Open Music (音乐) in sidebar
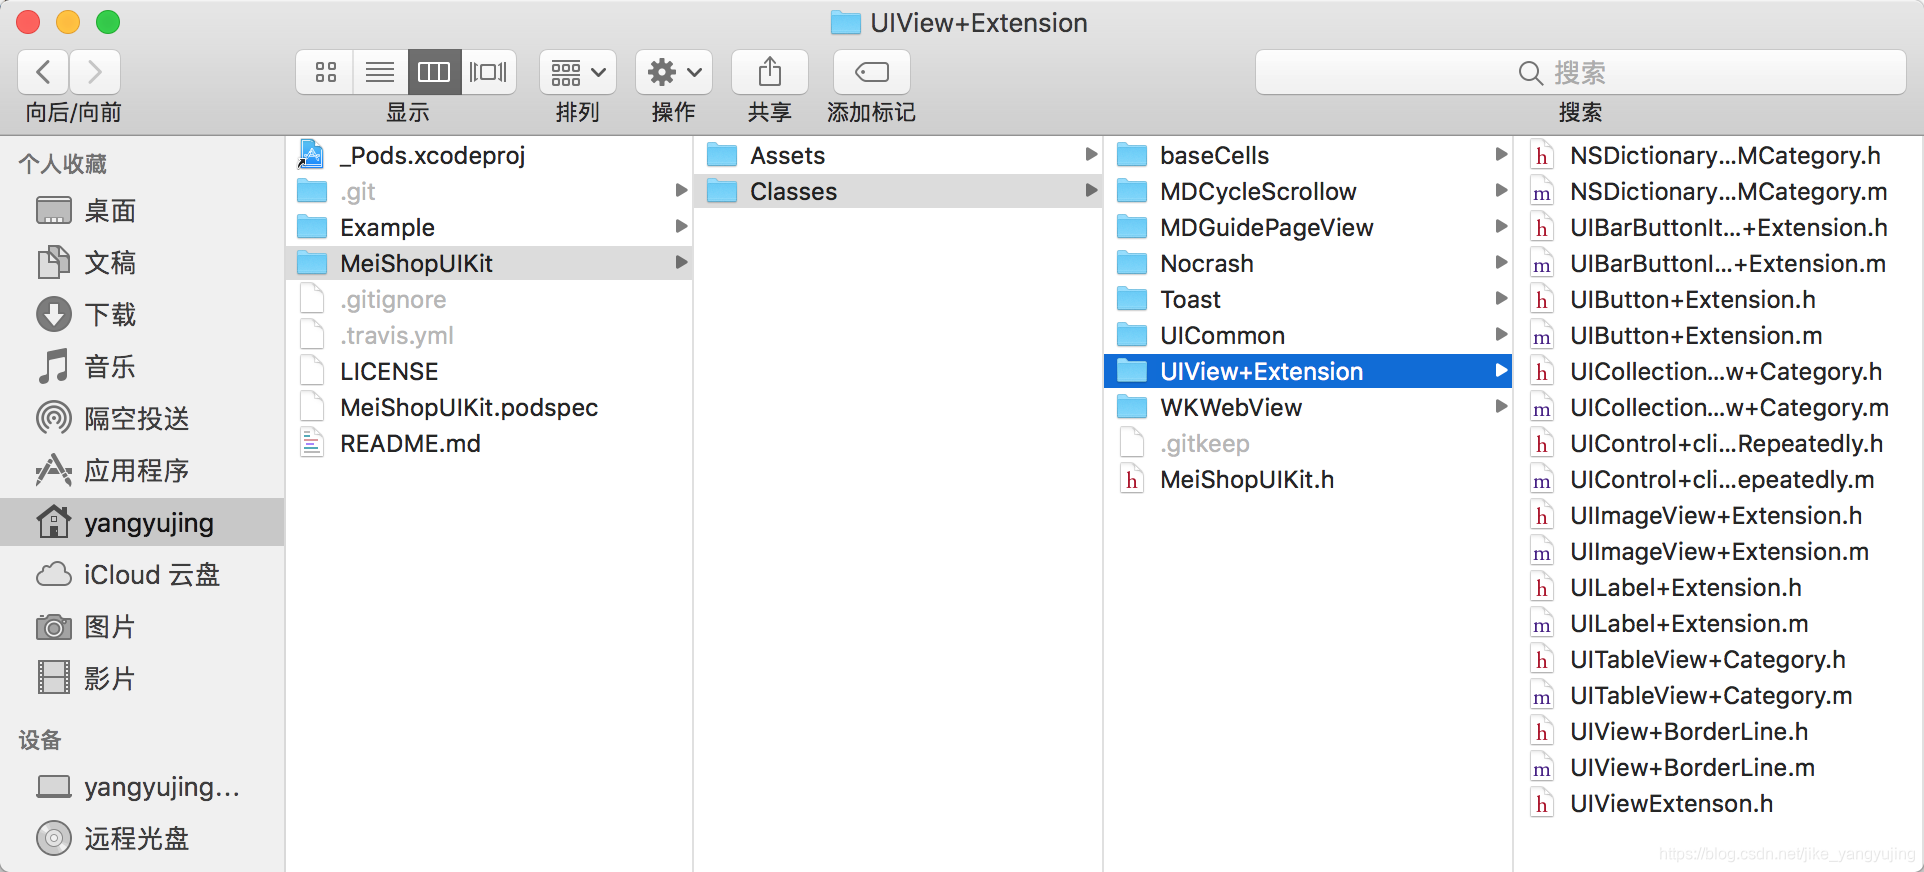 (x=142, y=367)
